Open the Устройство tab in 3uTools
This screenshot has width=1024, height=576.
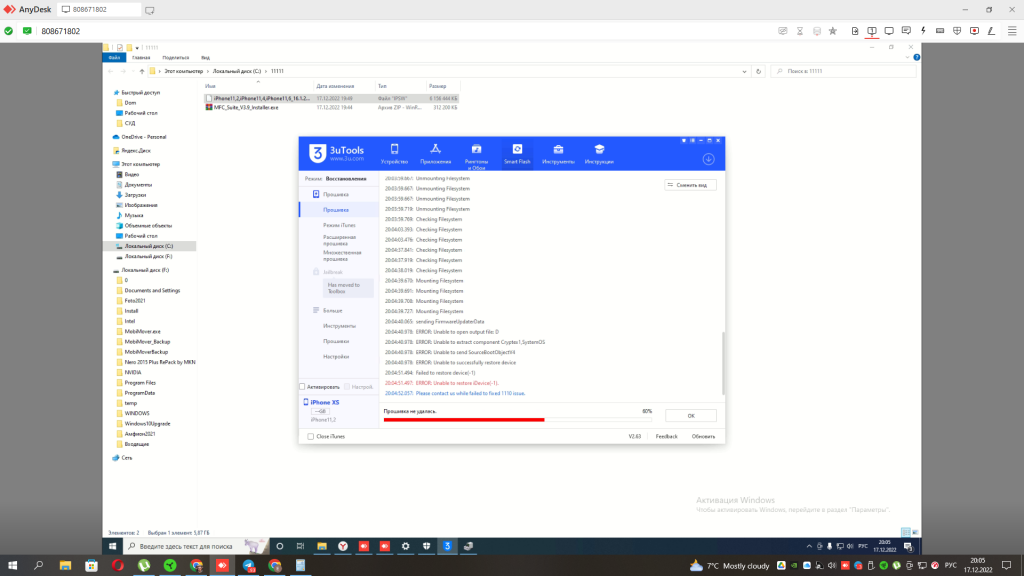pyautogui.click(x=394, y=153)
